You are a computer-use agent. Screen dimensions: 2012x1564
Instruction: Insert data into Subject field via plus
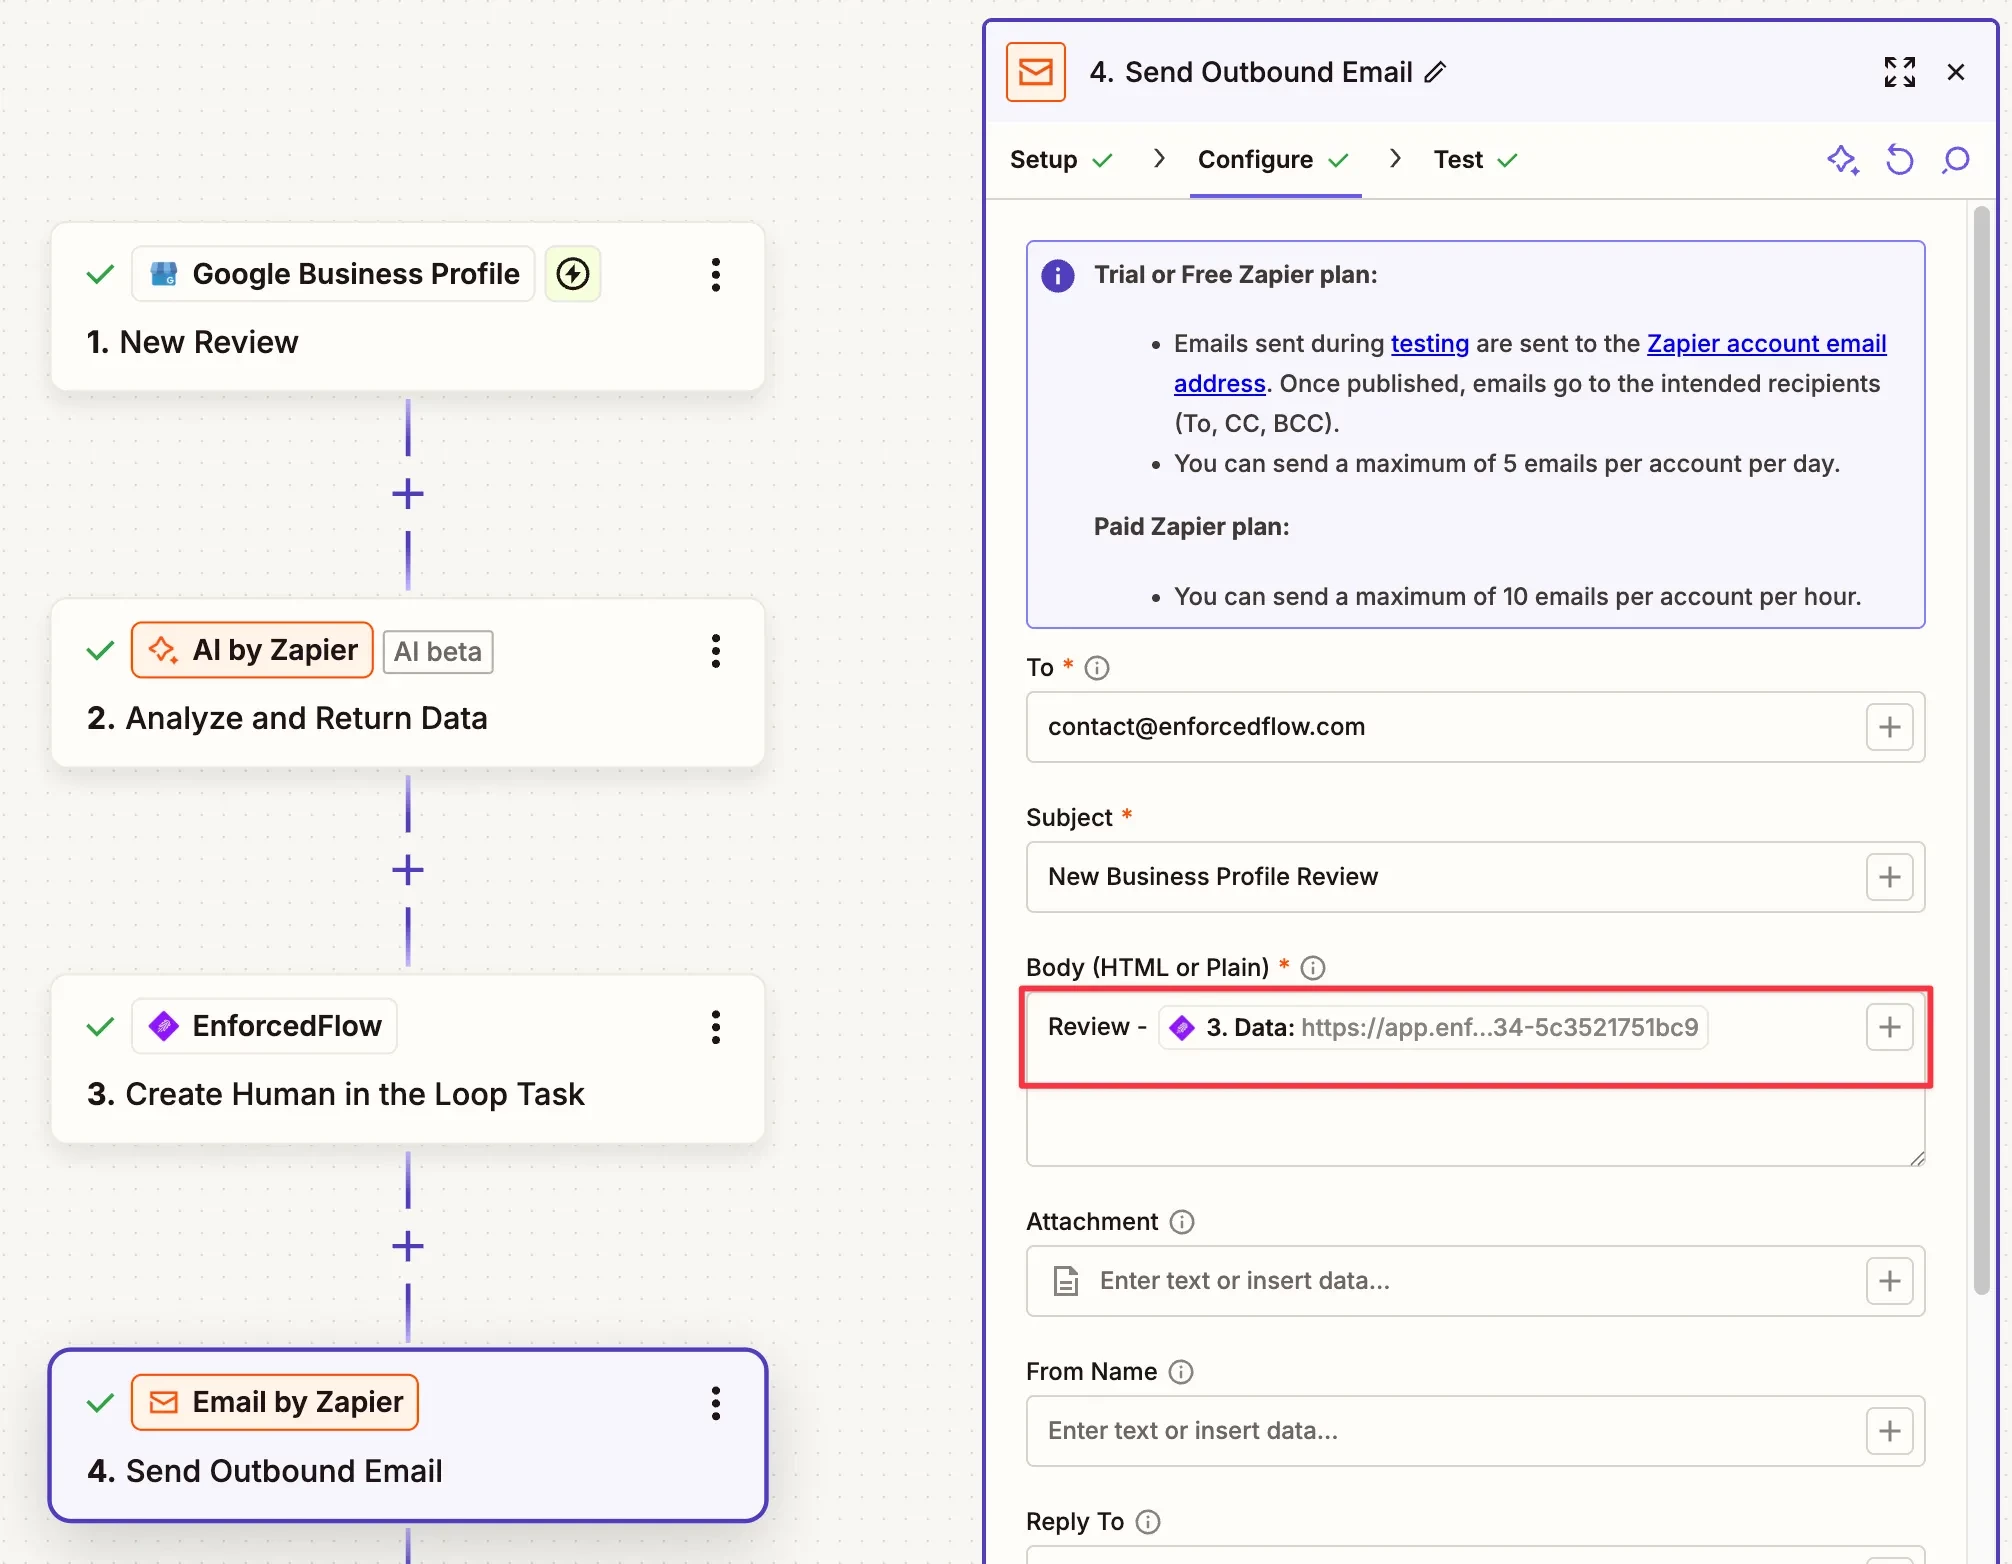click(x=1889, y=877)
